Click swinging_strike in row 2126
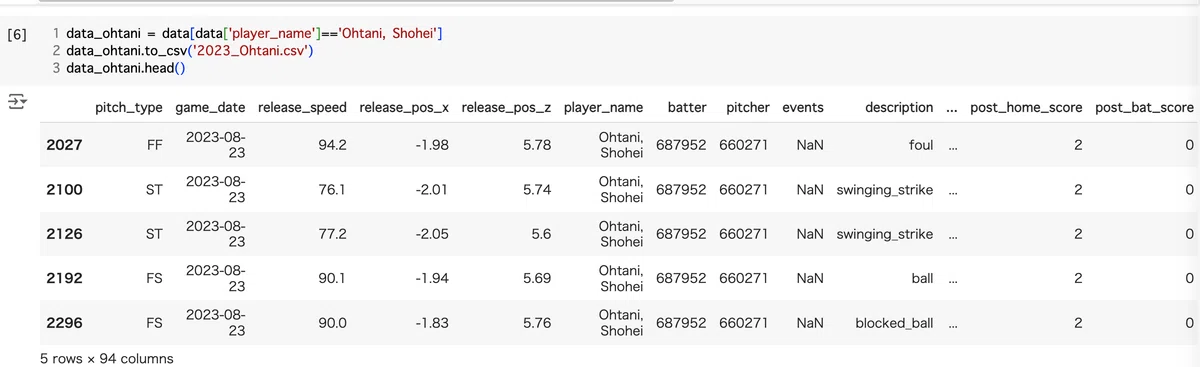Screen dimensions: 1200x367 [x=885, y=234]
